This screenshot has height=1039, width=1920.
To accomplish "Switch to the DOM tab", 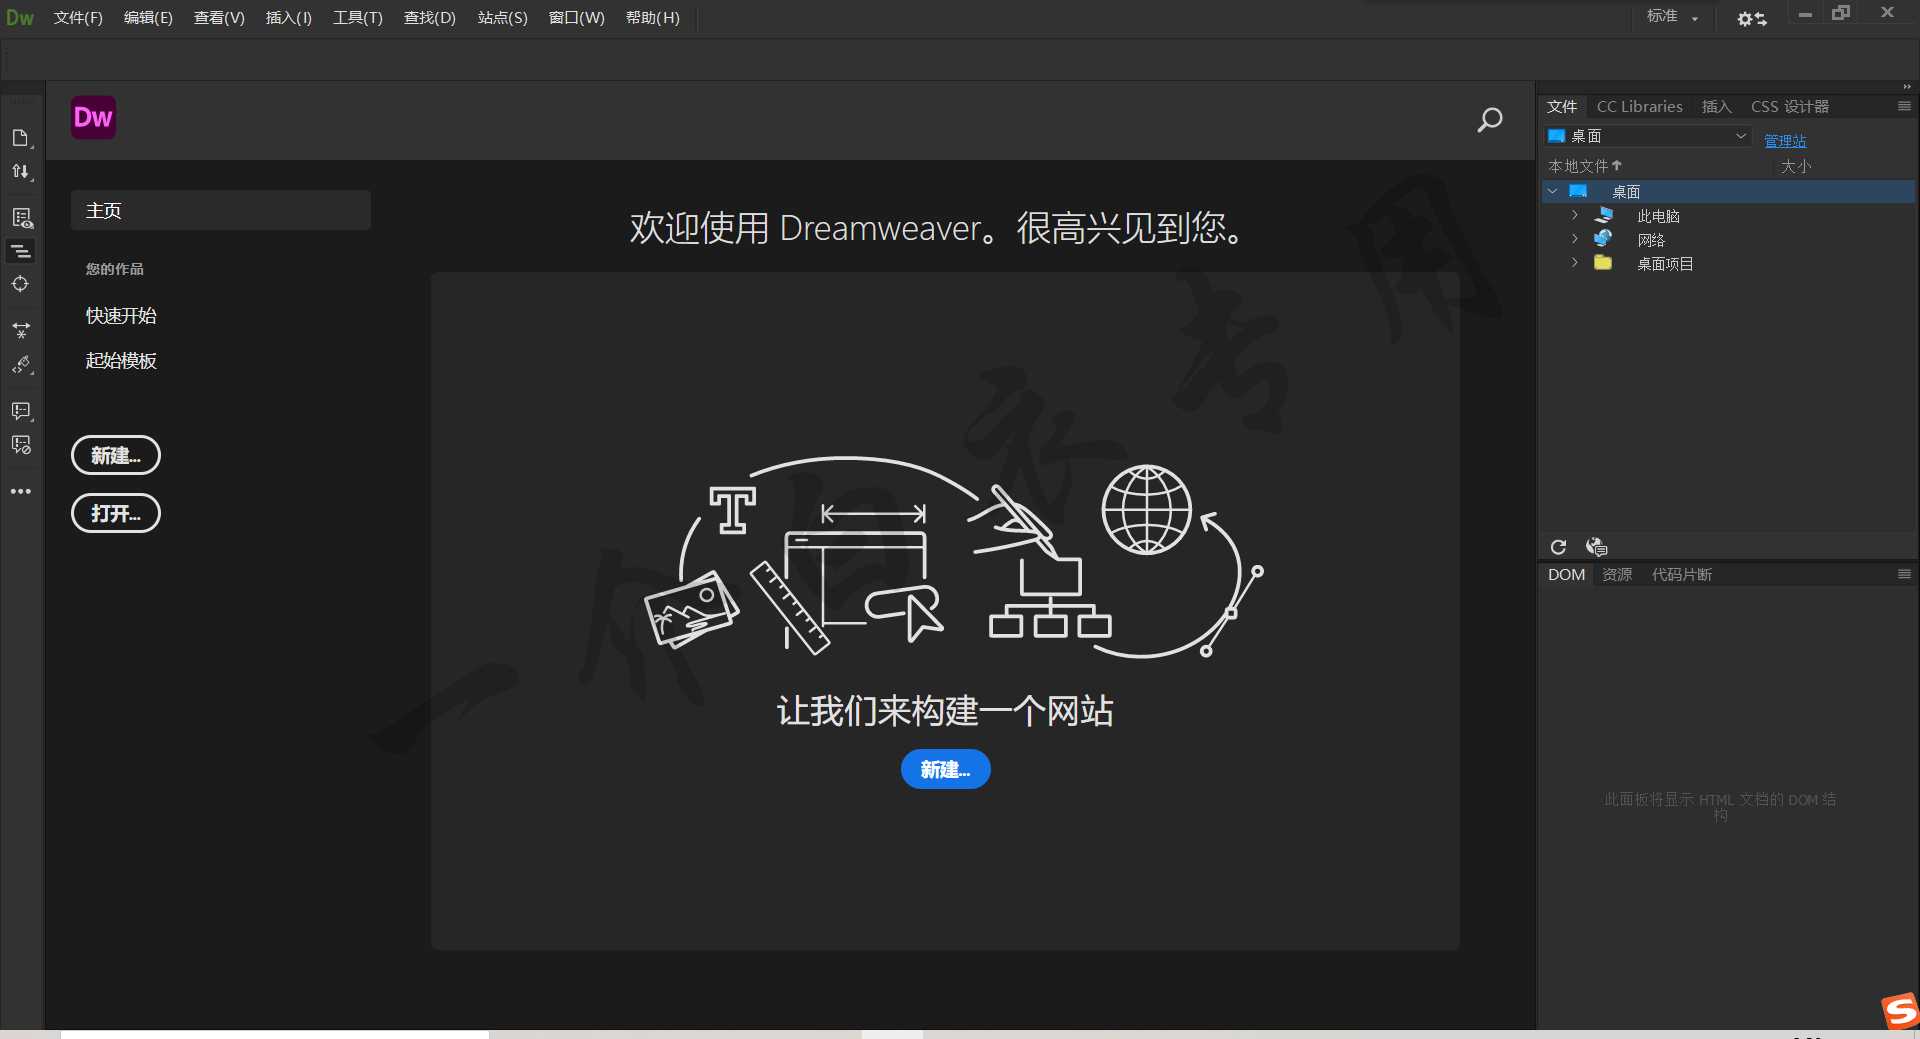I will coord(1567,574).
